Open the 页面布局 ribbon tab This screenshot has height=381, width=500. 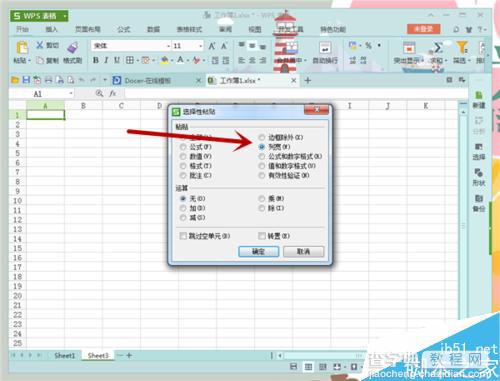click(88, 29)
